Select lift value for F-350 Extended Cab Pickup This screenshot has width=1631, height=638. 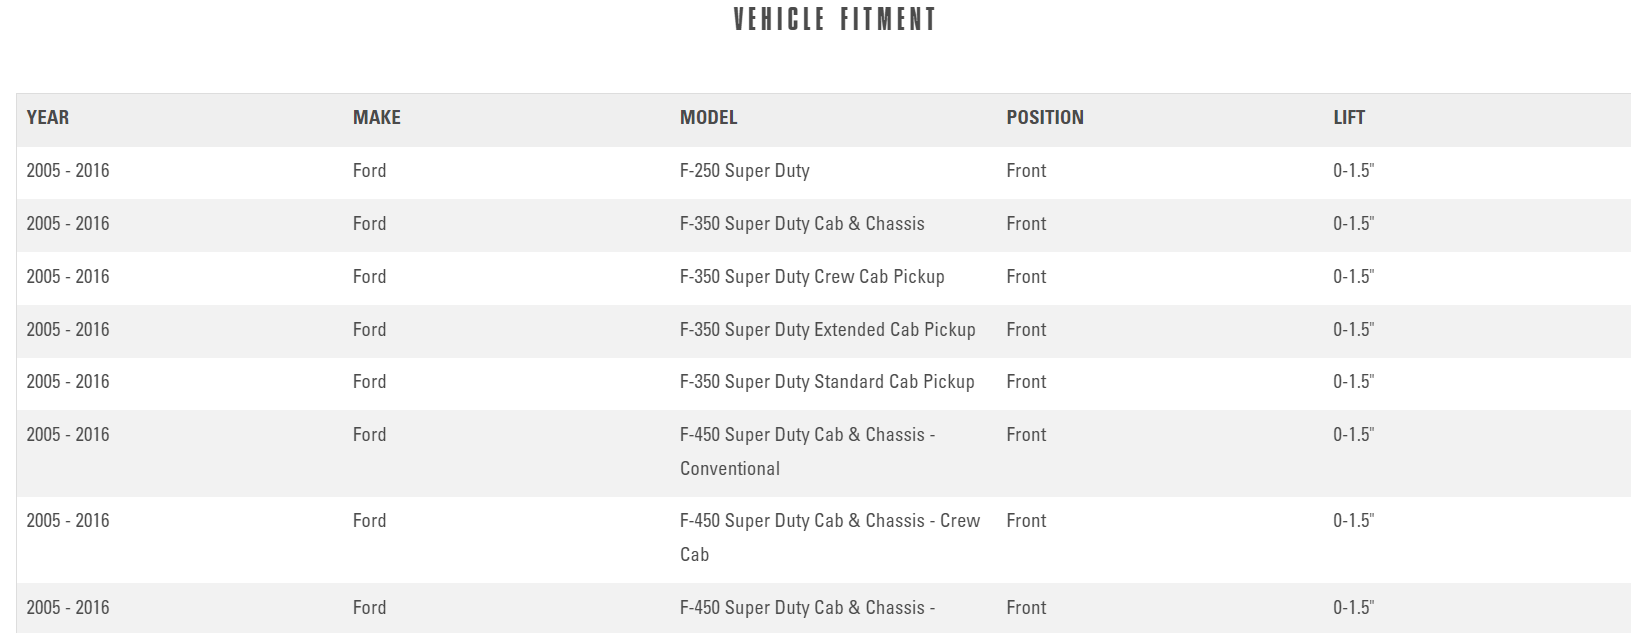(x=1353, y=330)
